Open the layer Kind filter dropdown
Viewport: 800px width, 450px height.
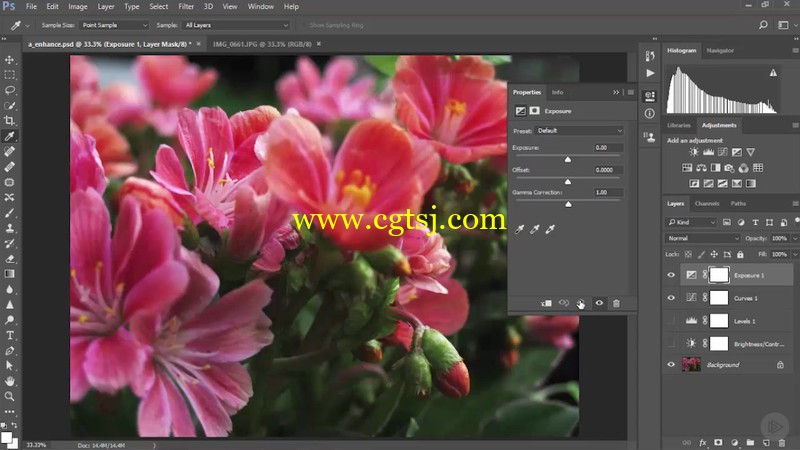tap(691, 222)
